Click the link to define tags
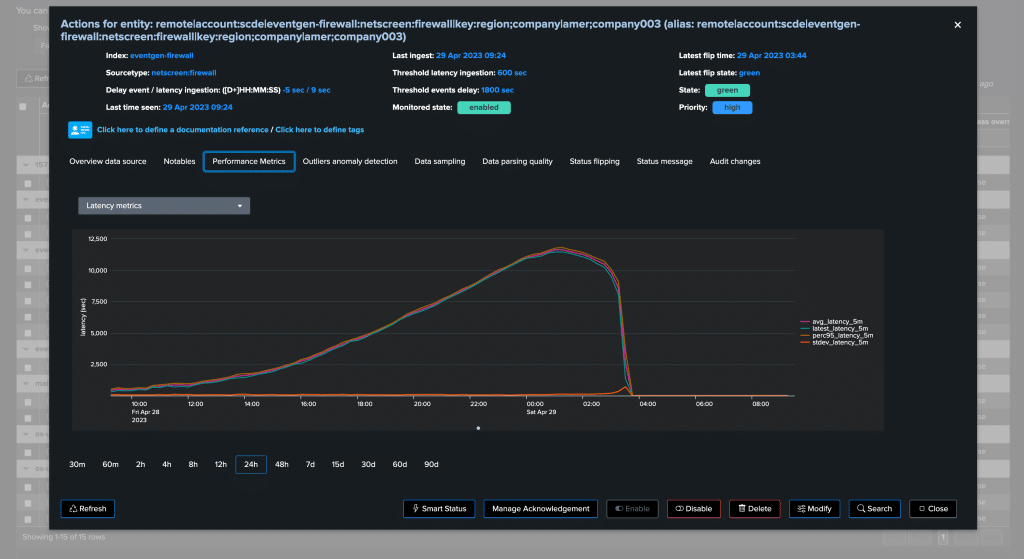The image size is (1024, 559). pyautogui.click(x=320, y=129)
